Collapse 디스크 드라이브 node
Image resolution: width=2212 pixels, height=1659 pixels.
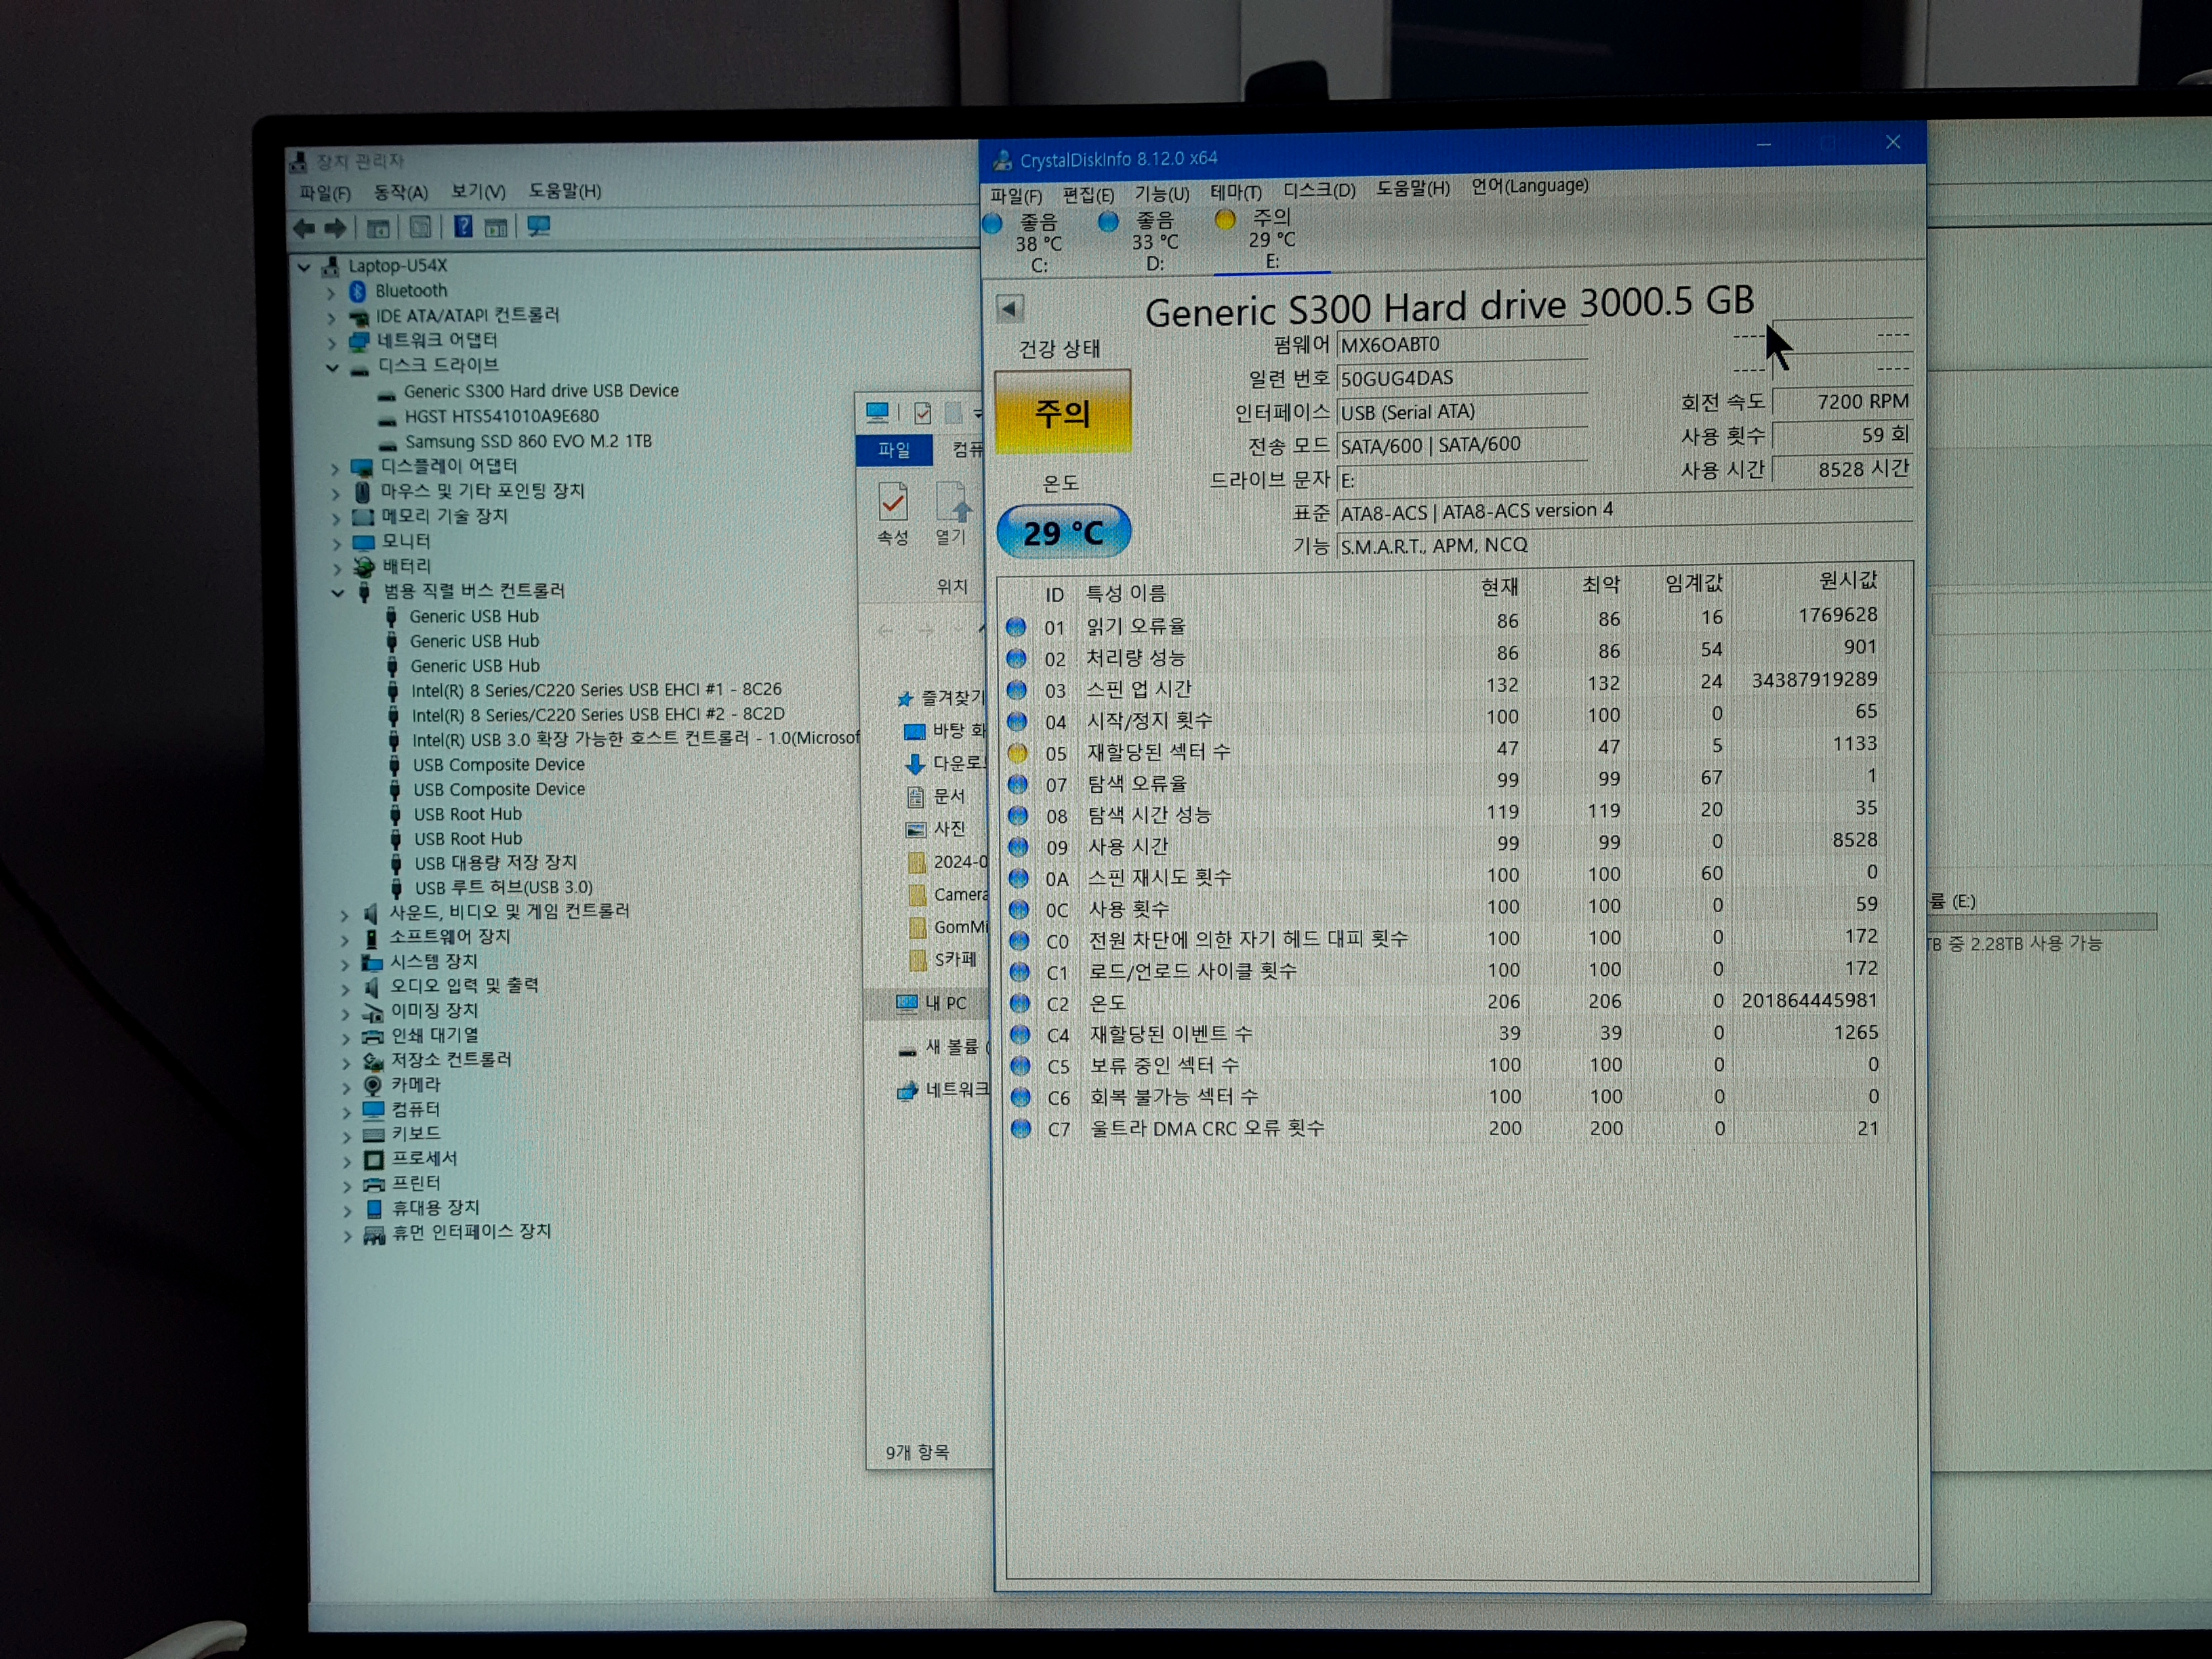point(332,367)
